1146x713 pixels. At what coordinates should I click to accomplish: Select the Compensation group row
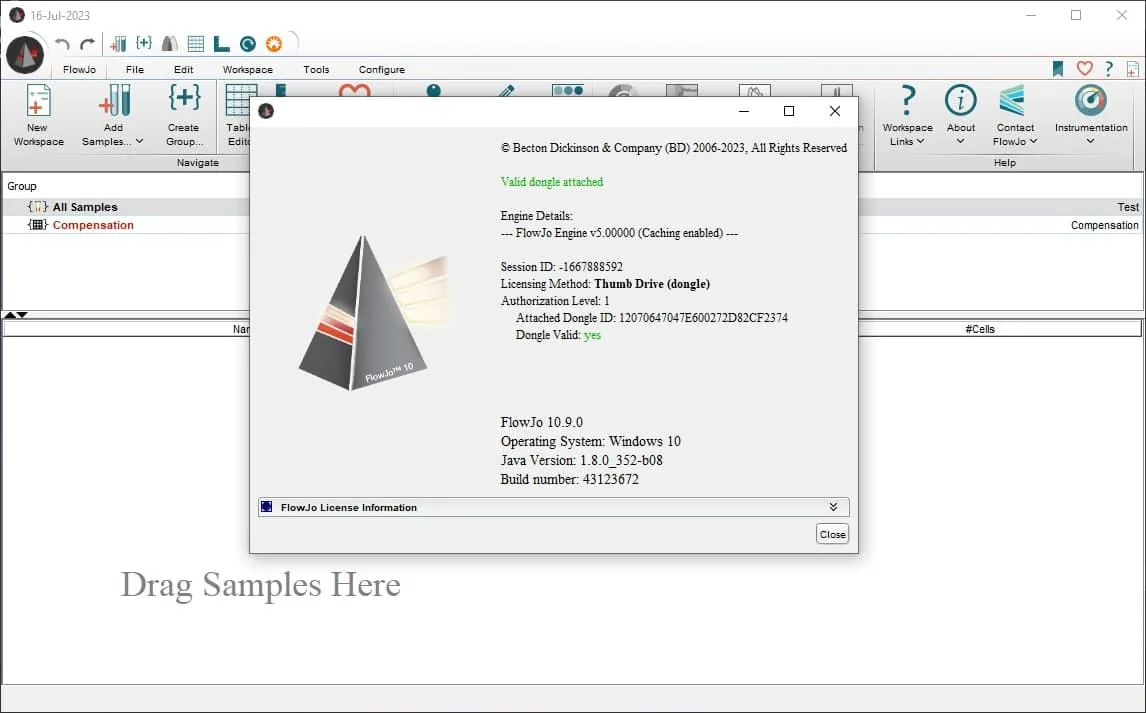126,225
